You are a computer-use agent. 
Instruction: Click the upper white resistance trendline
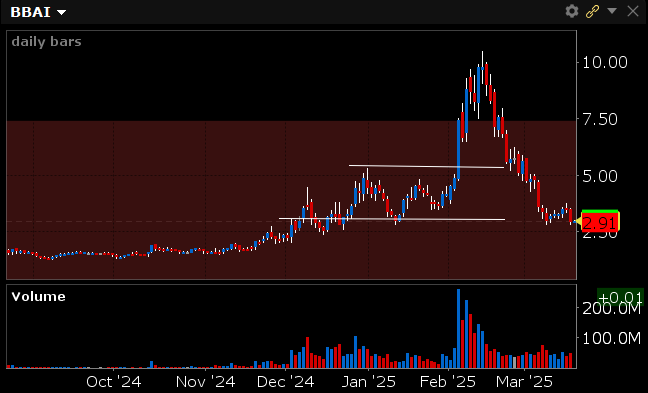click(426, 167)
